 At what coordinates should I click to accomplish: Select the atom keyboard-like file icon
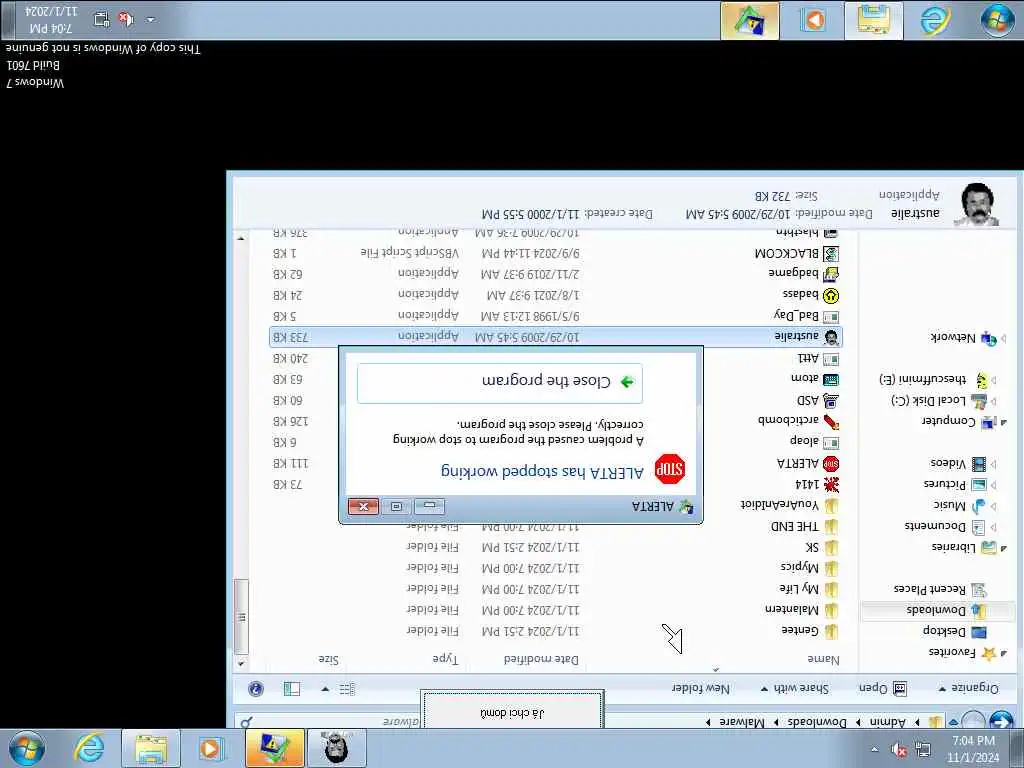coord(831,379)
